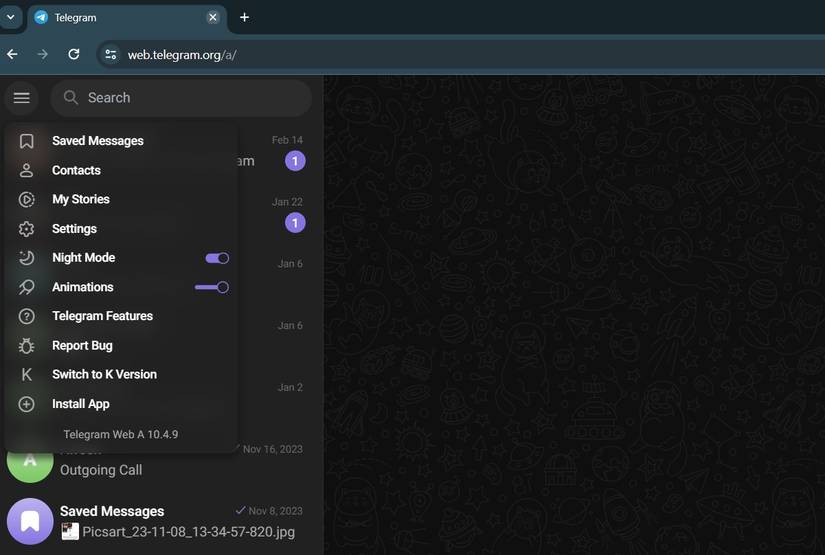Click the Install App plus-circle icon
The height and width of the screenshot is (555, 825).
coord(26,404)
